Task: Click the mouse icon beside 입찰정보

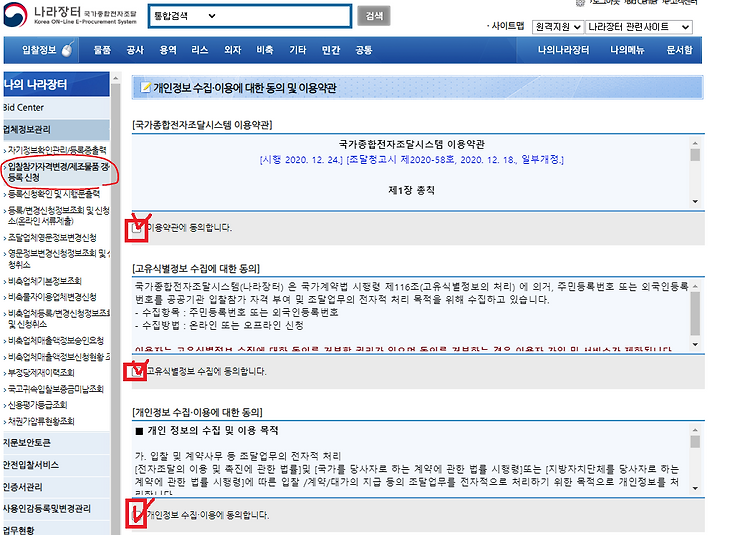Action: [67, 49]
